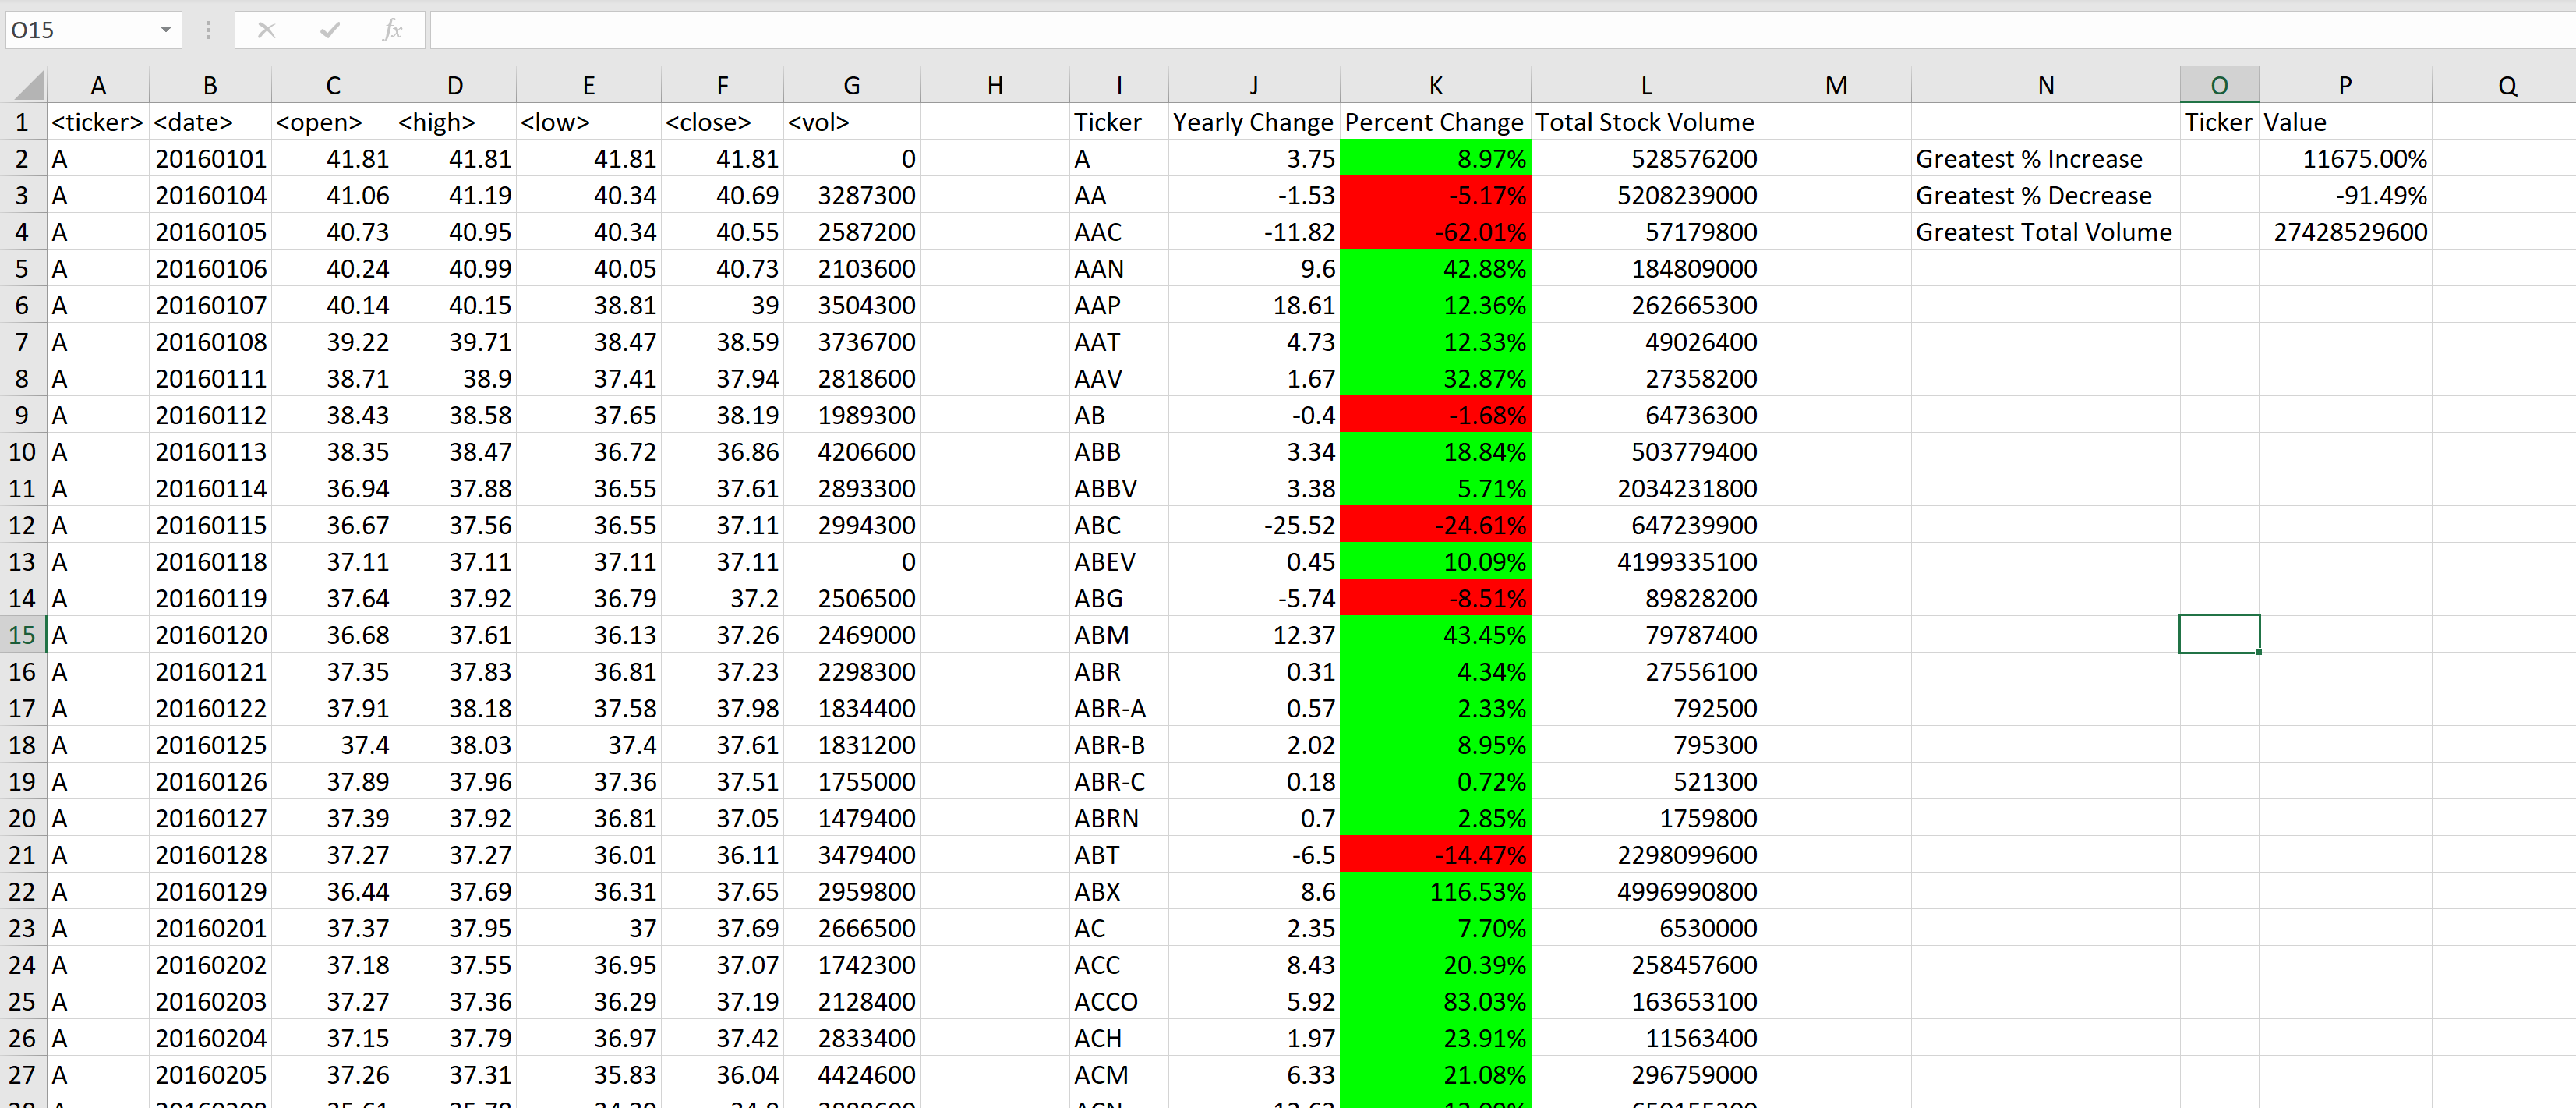Click the Greatest Total Volume value 27428529600
The height and width of the screenshot is (1108, 2576).
(2344, 232)
